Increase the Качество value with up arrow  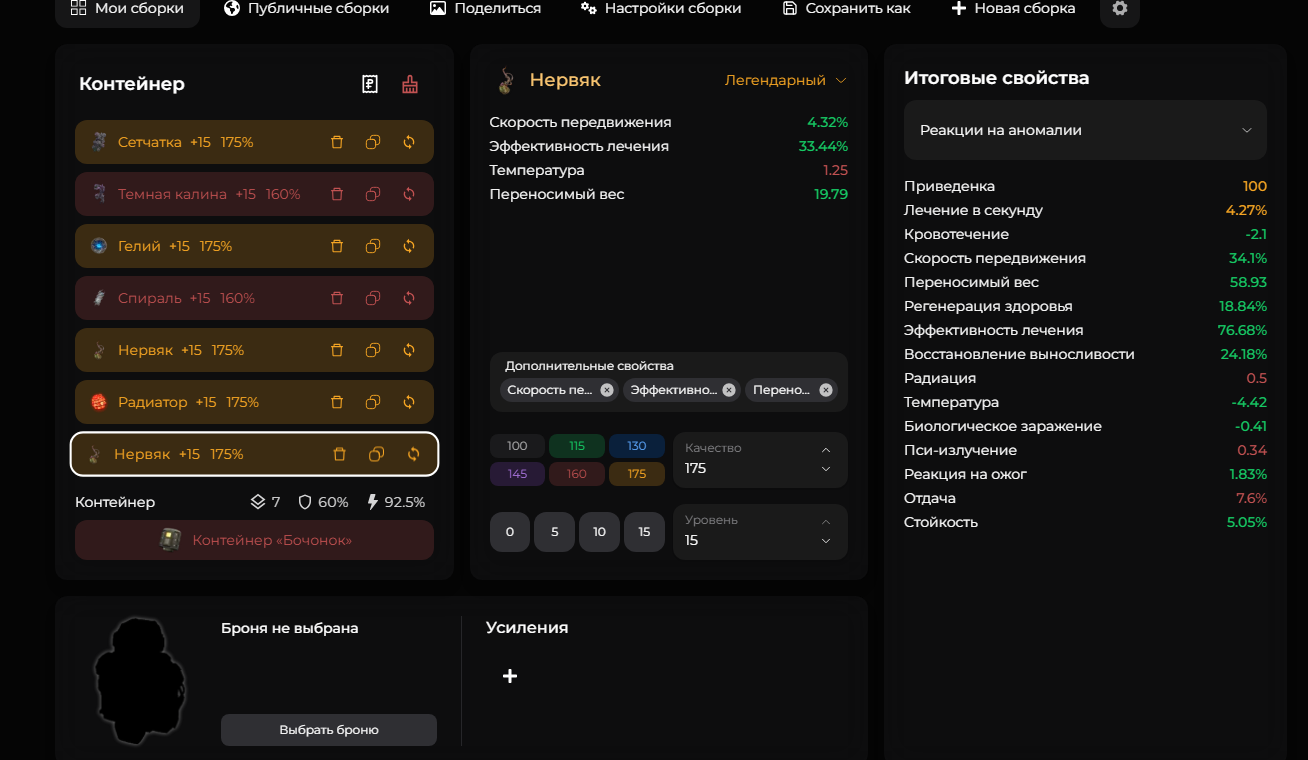coord(826,450)
